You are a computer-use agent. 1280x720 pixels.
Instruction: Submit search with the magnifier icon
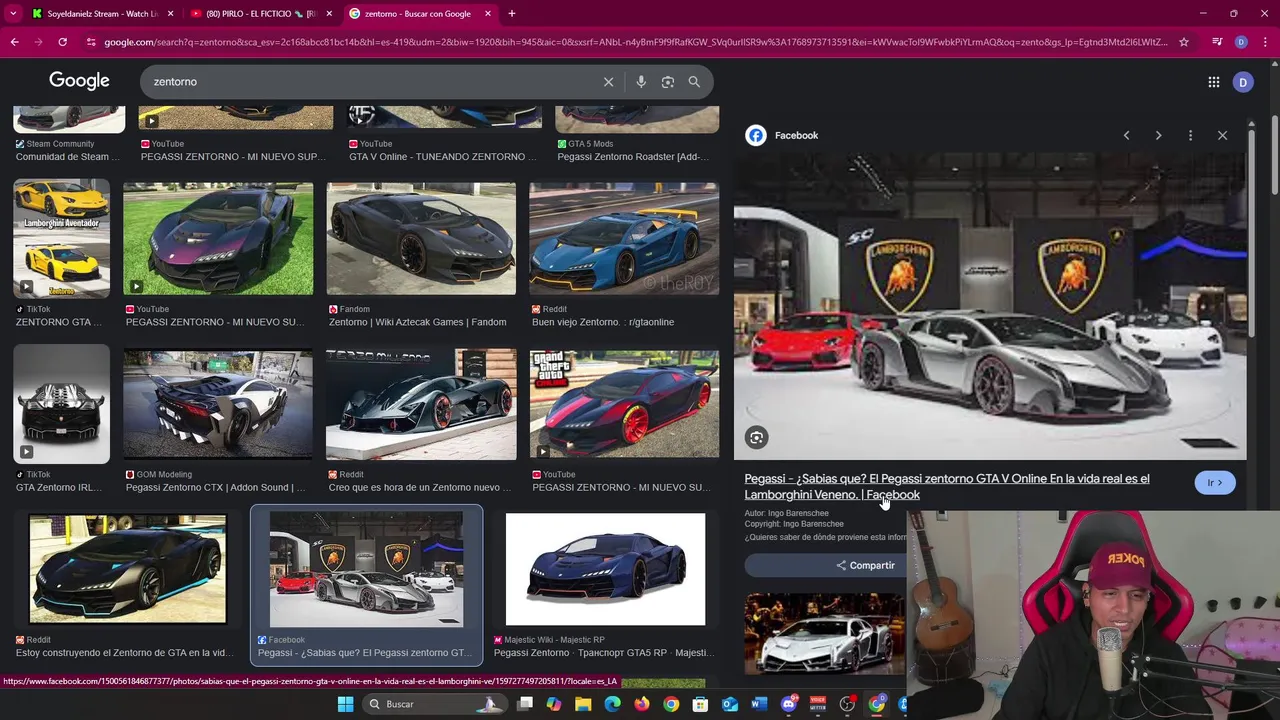click(694, 82)
